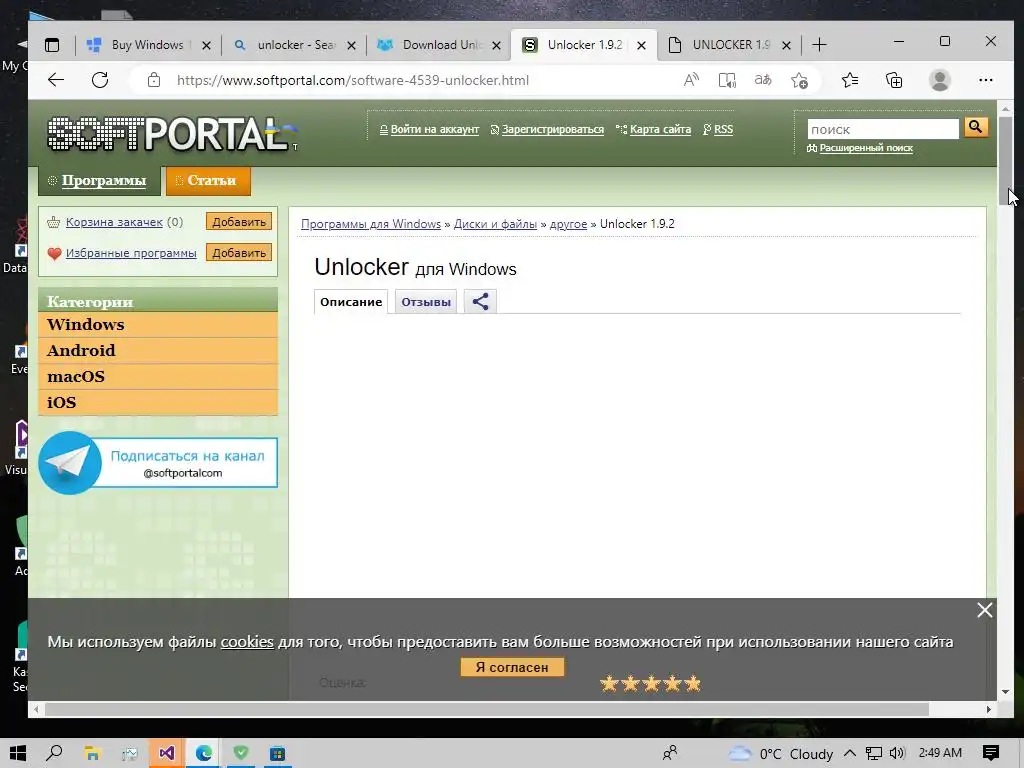Click the address bar URL
This screenshot has width=1024, height=768.
tap(353, 80)
